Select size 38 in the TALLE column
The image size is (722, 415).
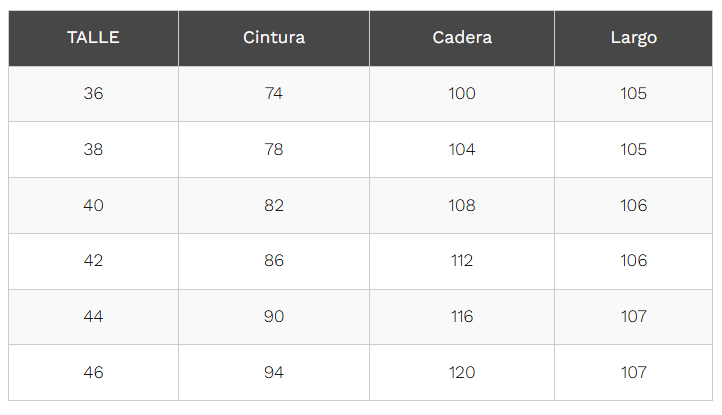[x=93, y=150]
